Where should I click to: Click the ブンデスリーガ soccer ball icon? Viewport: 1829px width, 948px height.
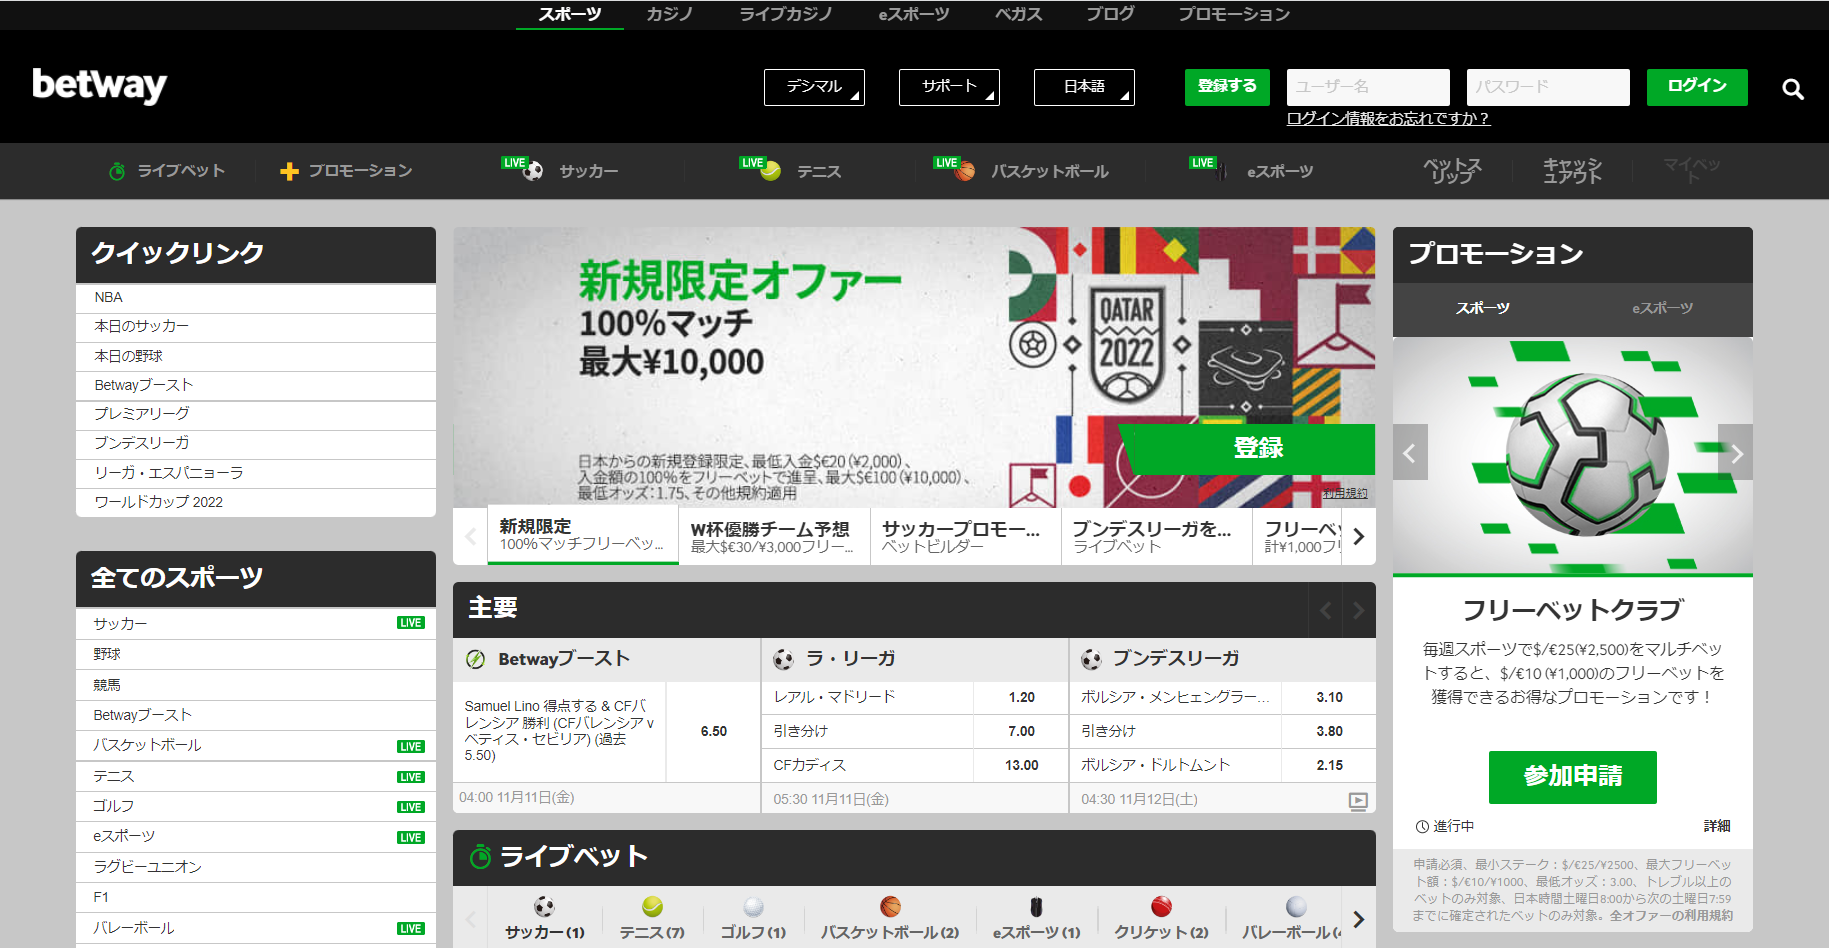pyautogui.click(x=1091, y=659)
